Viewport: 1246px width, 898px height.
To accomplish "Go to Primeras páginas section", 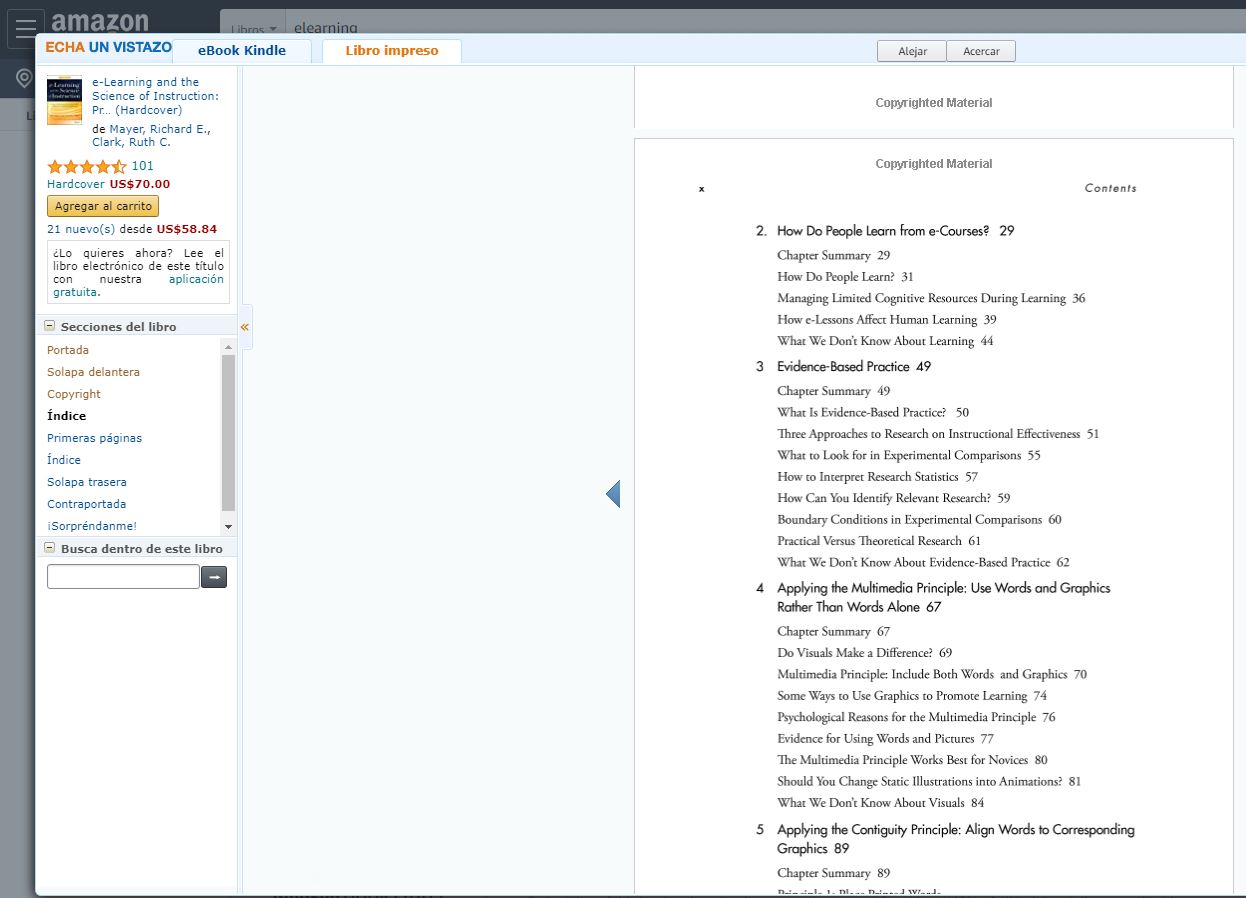I will (x=94, y=438).
